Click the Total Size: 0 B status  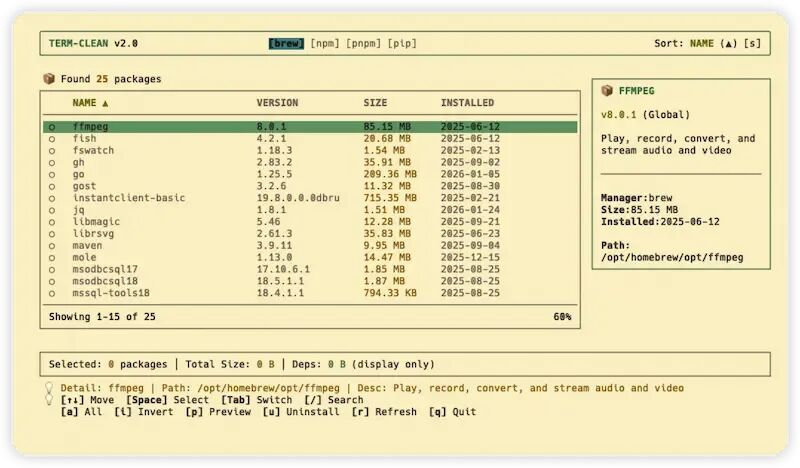[x=230, y=364]
